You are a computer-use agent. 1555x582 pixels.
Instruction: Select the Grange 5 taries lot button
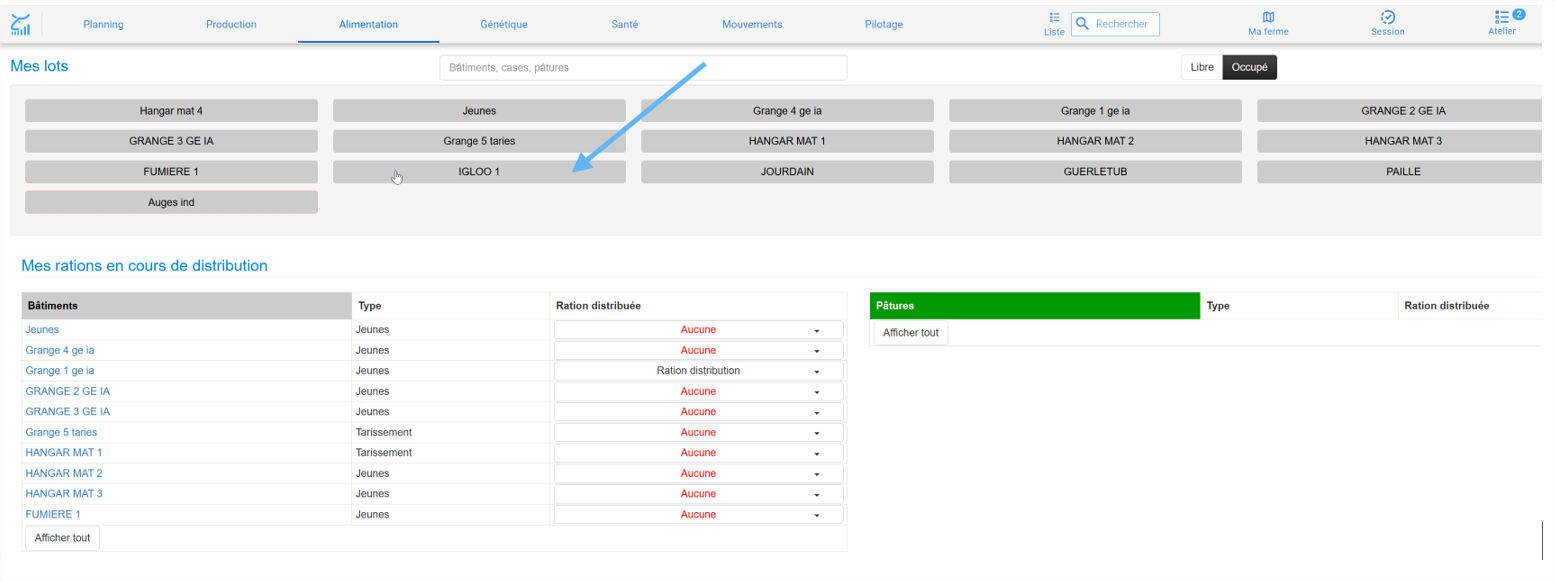click(479, 141)
